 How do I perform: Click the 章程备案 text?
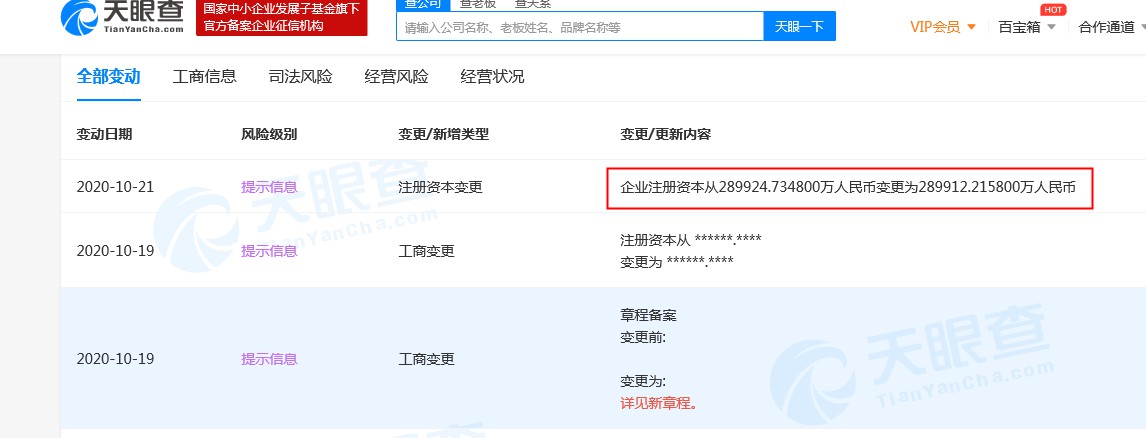pyautogui.click(x=648, y=316)
